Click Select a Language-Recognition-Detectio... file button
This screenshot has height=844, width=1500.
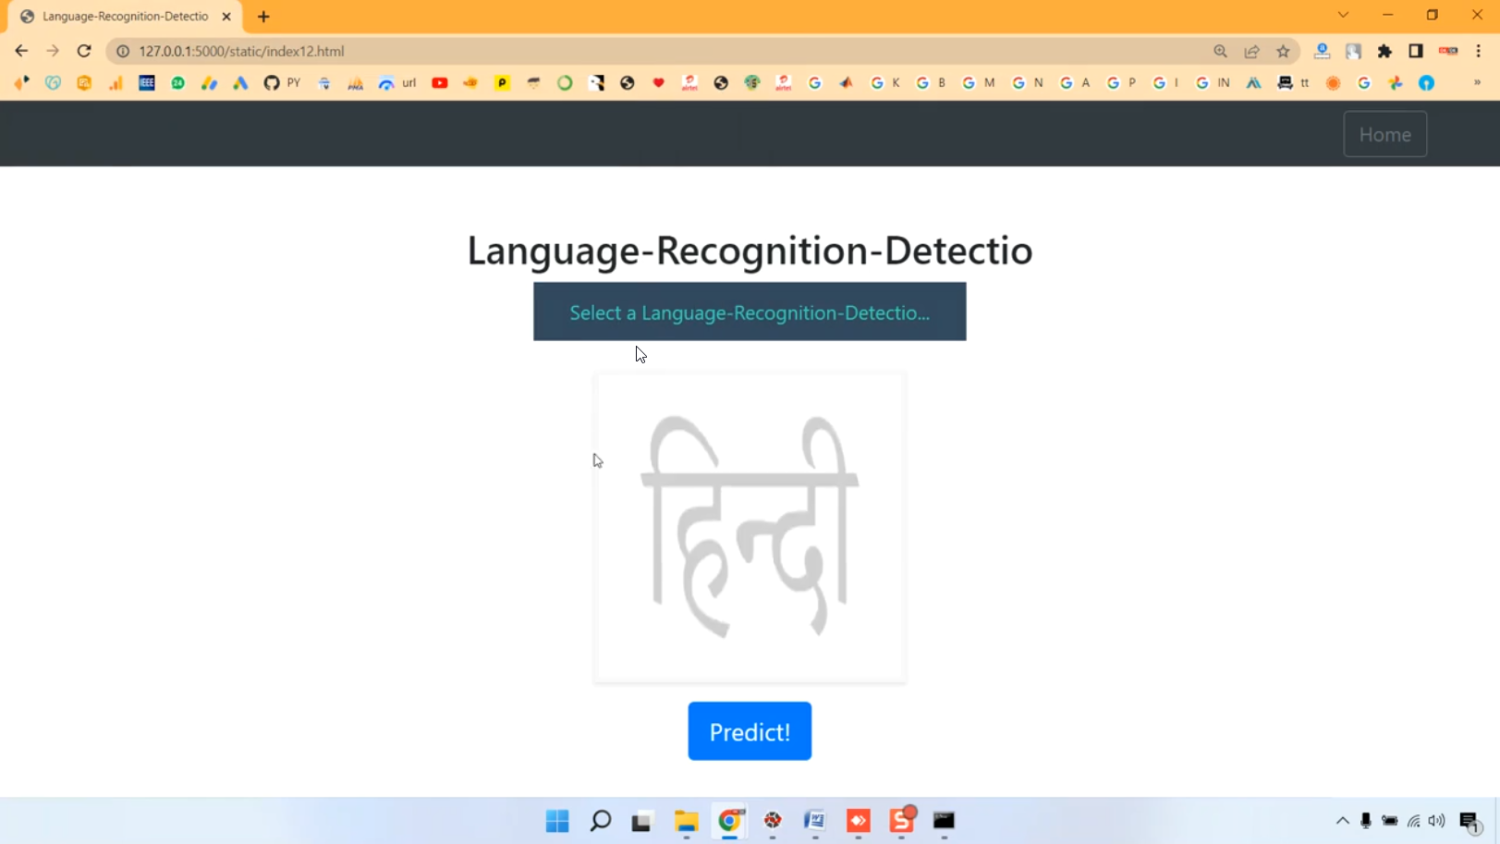(x=750, y=312)
